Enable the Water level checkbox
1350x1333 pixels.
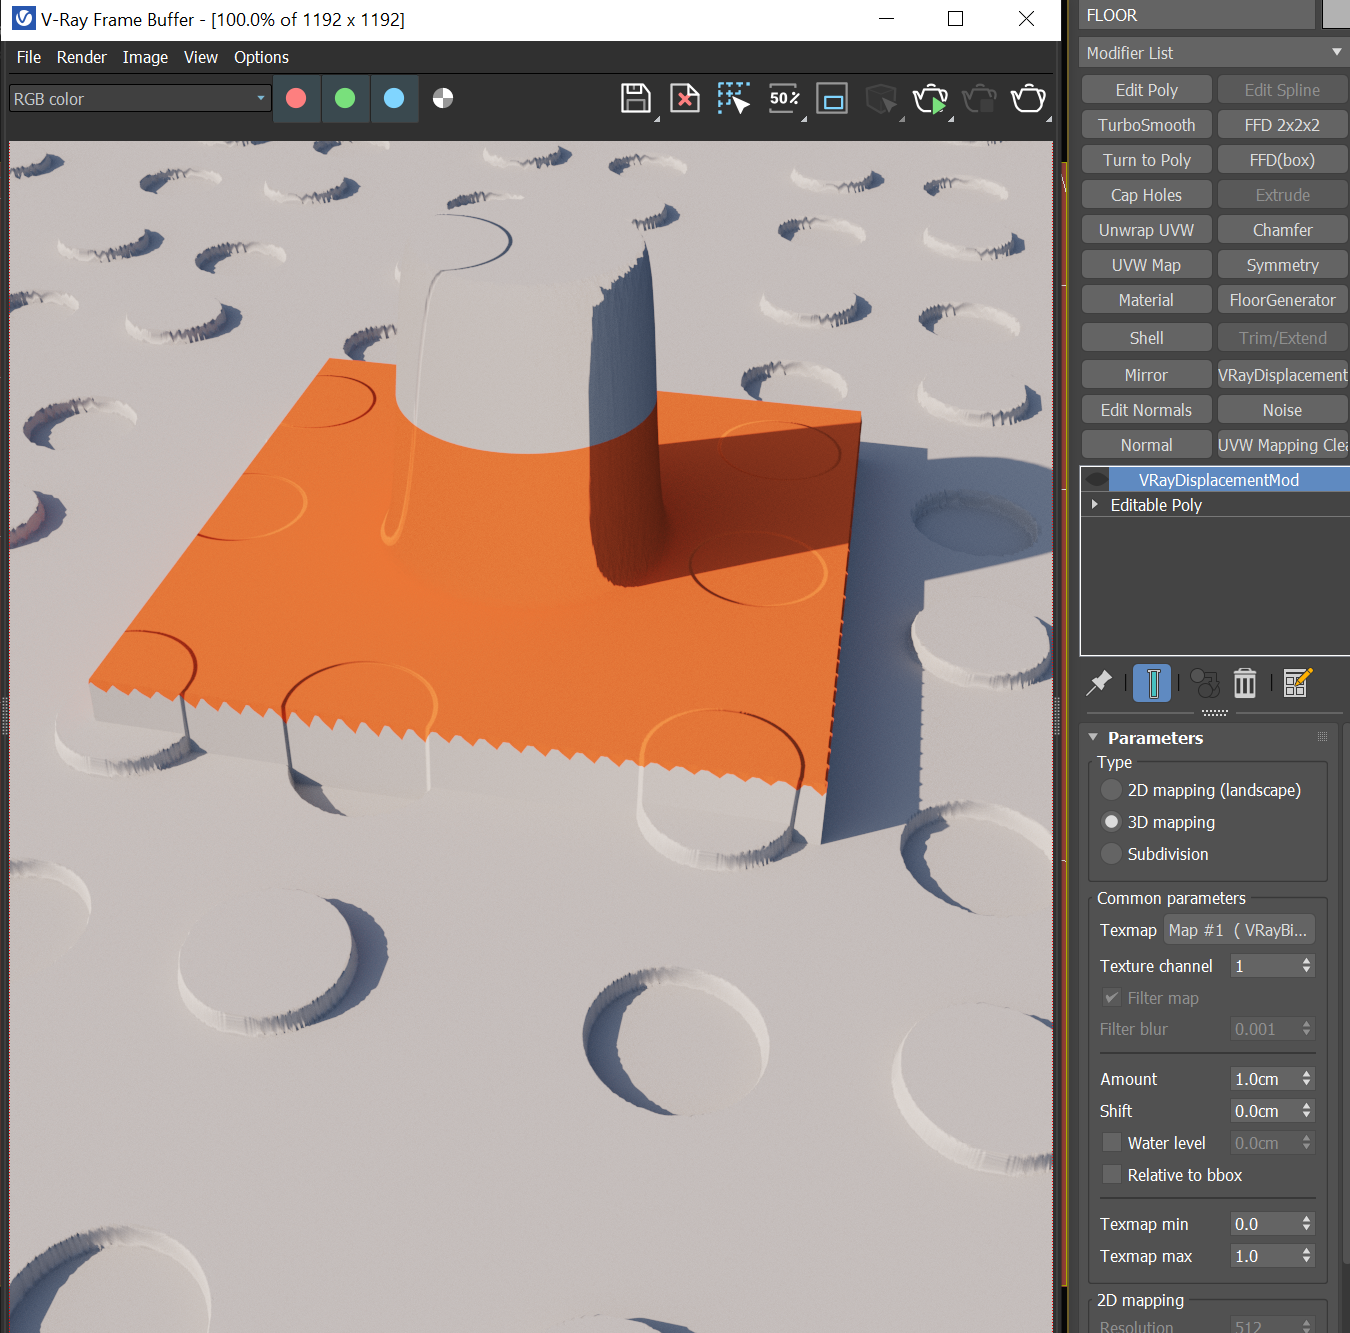click(x=1111, y=1142)
